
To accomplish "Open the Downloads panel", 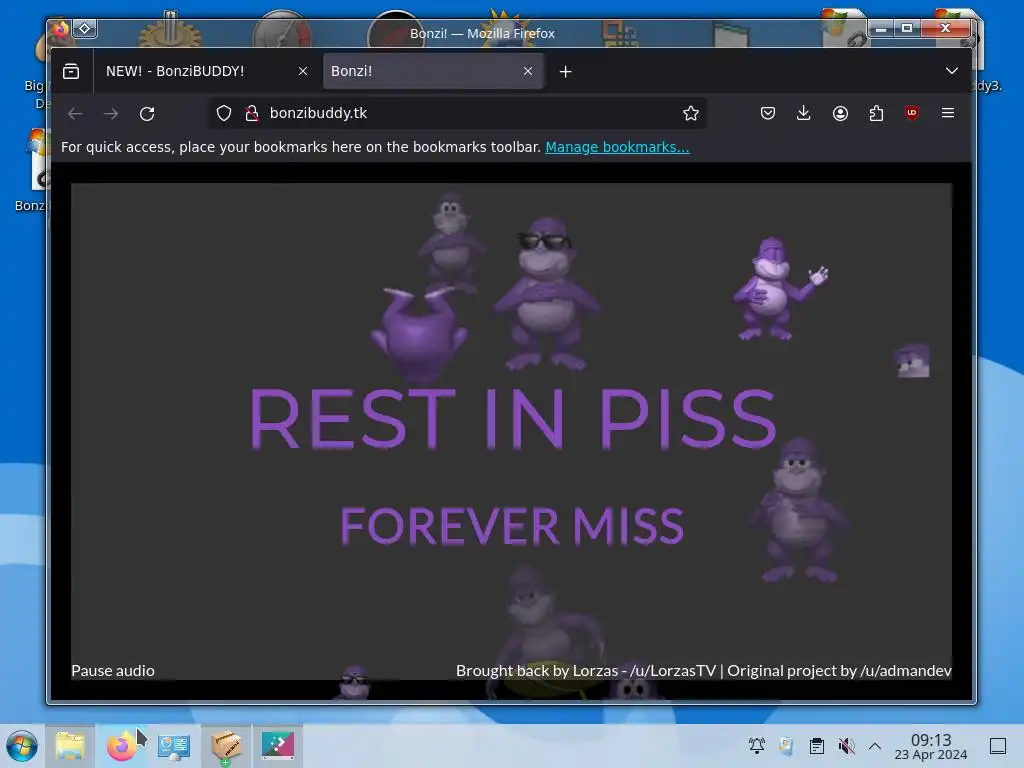I will point(804,114).
